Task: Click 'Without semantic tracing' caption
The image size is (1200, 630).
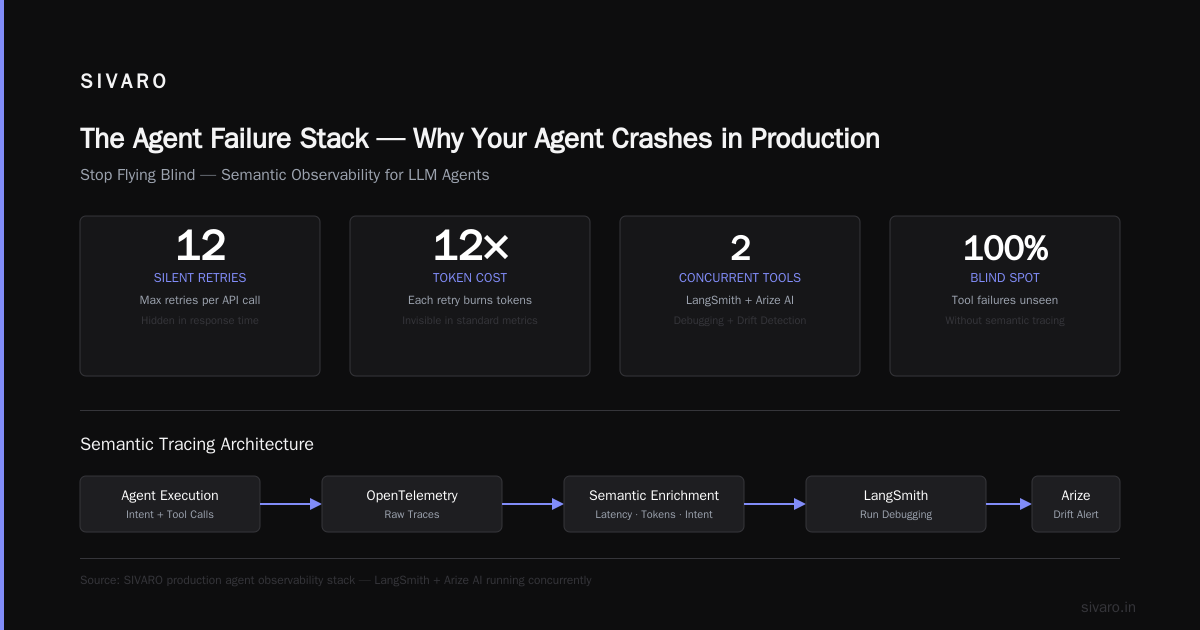Action: (1005, 321)
